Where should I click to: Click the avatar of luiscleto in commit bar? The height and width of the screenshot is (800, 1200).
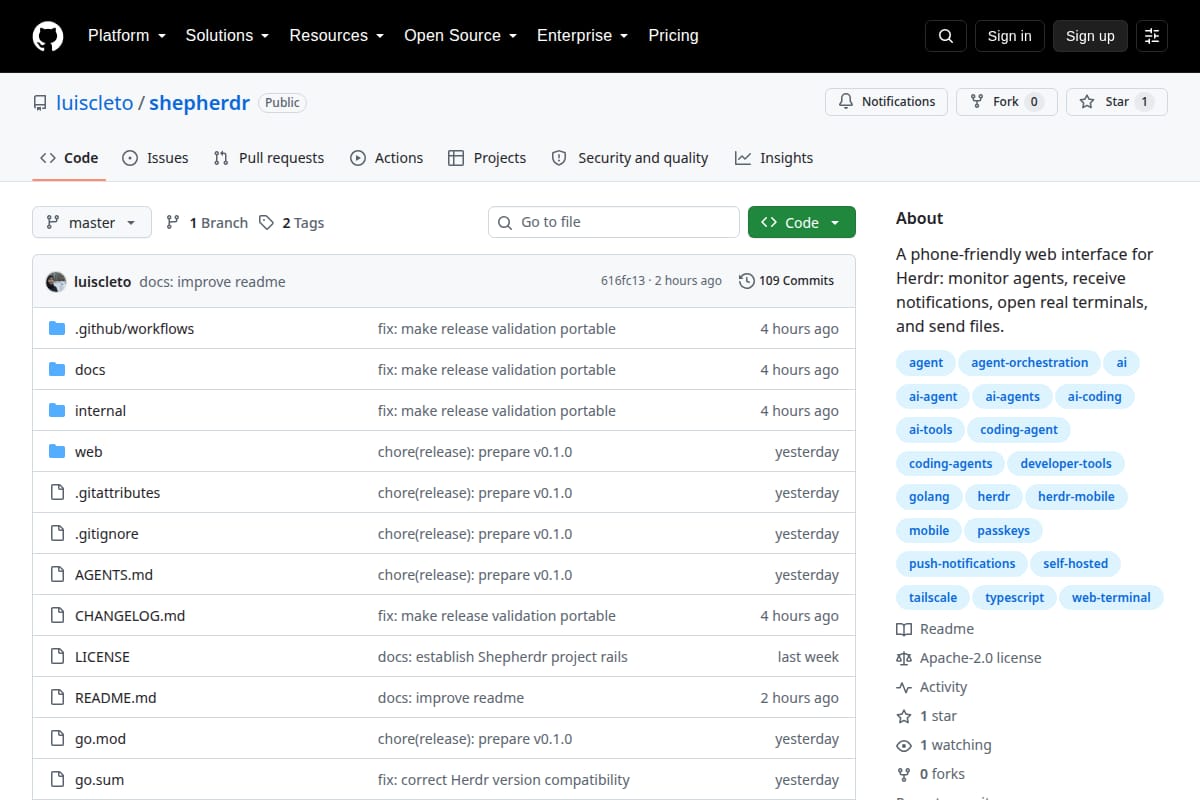tap(56, 281)
